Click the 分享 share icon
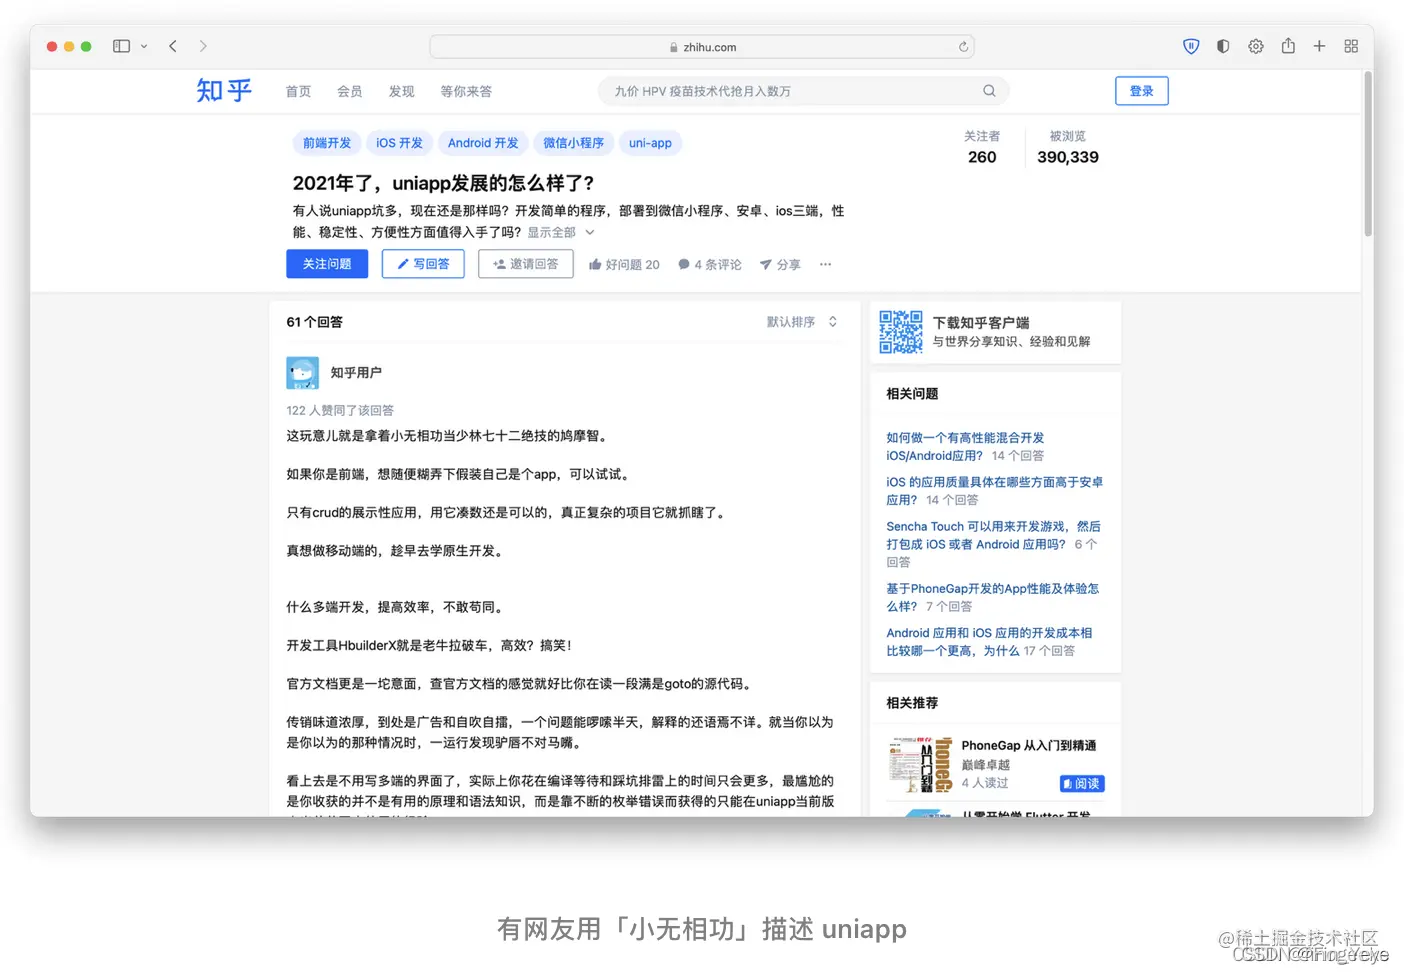This screenshot has height=974, width=1404. [x=780, y=265]
